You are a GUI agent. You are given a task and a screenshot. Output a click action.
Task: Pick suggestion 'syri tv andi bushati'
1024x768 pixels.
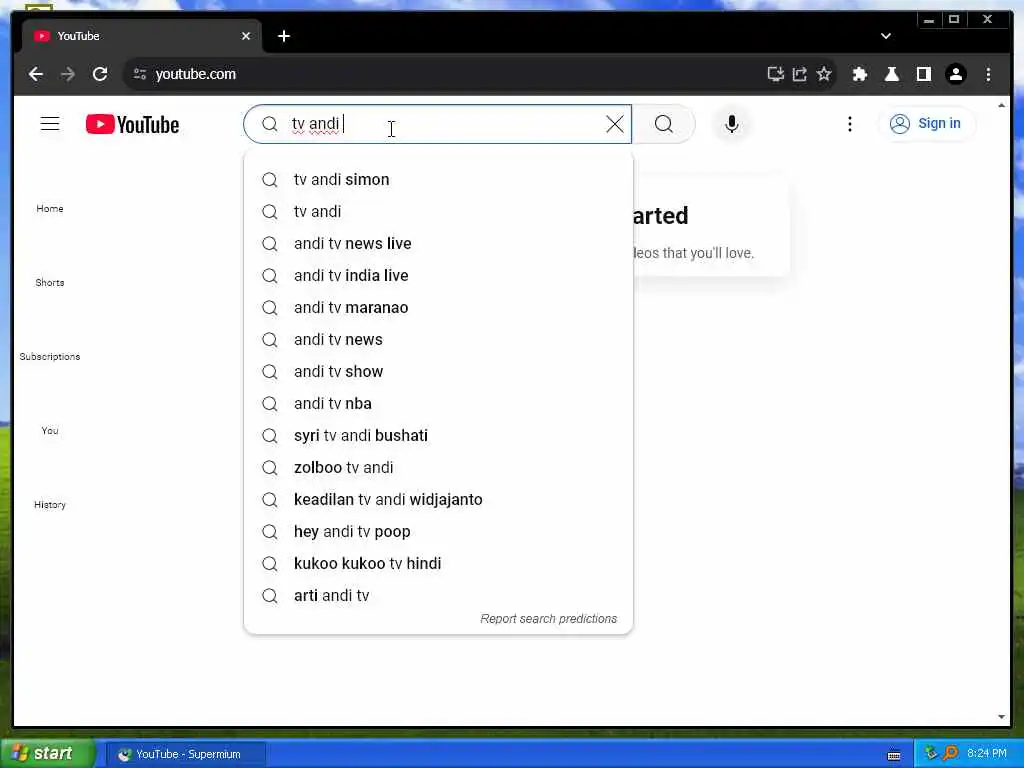[x=438, y=436]
